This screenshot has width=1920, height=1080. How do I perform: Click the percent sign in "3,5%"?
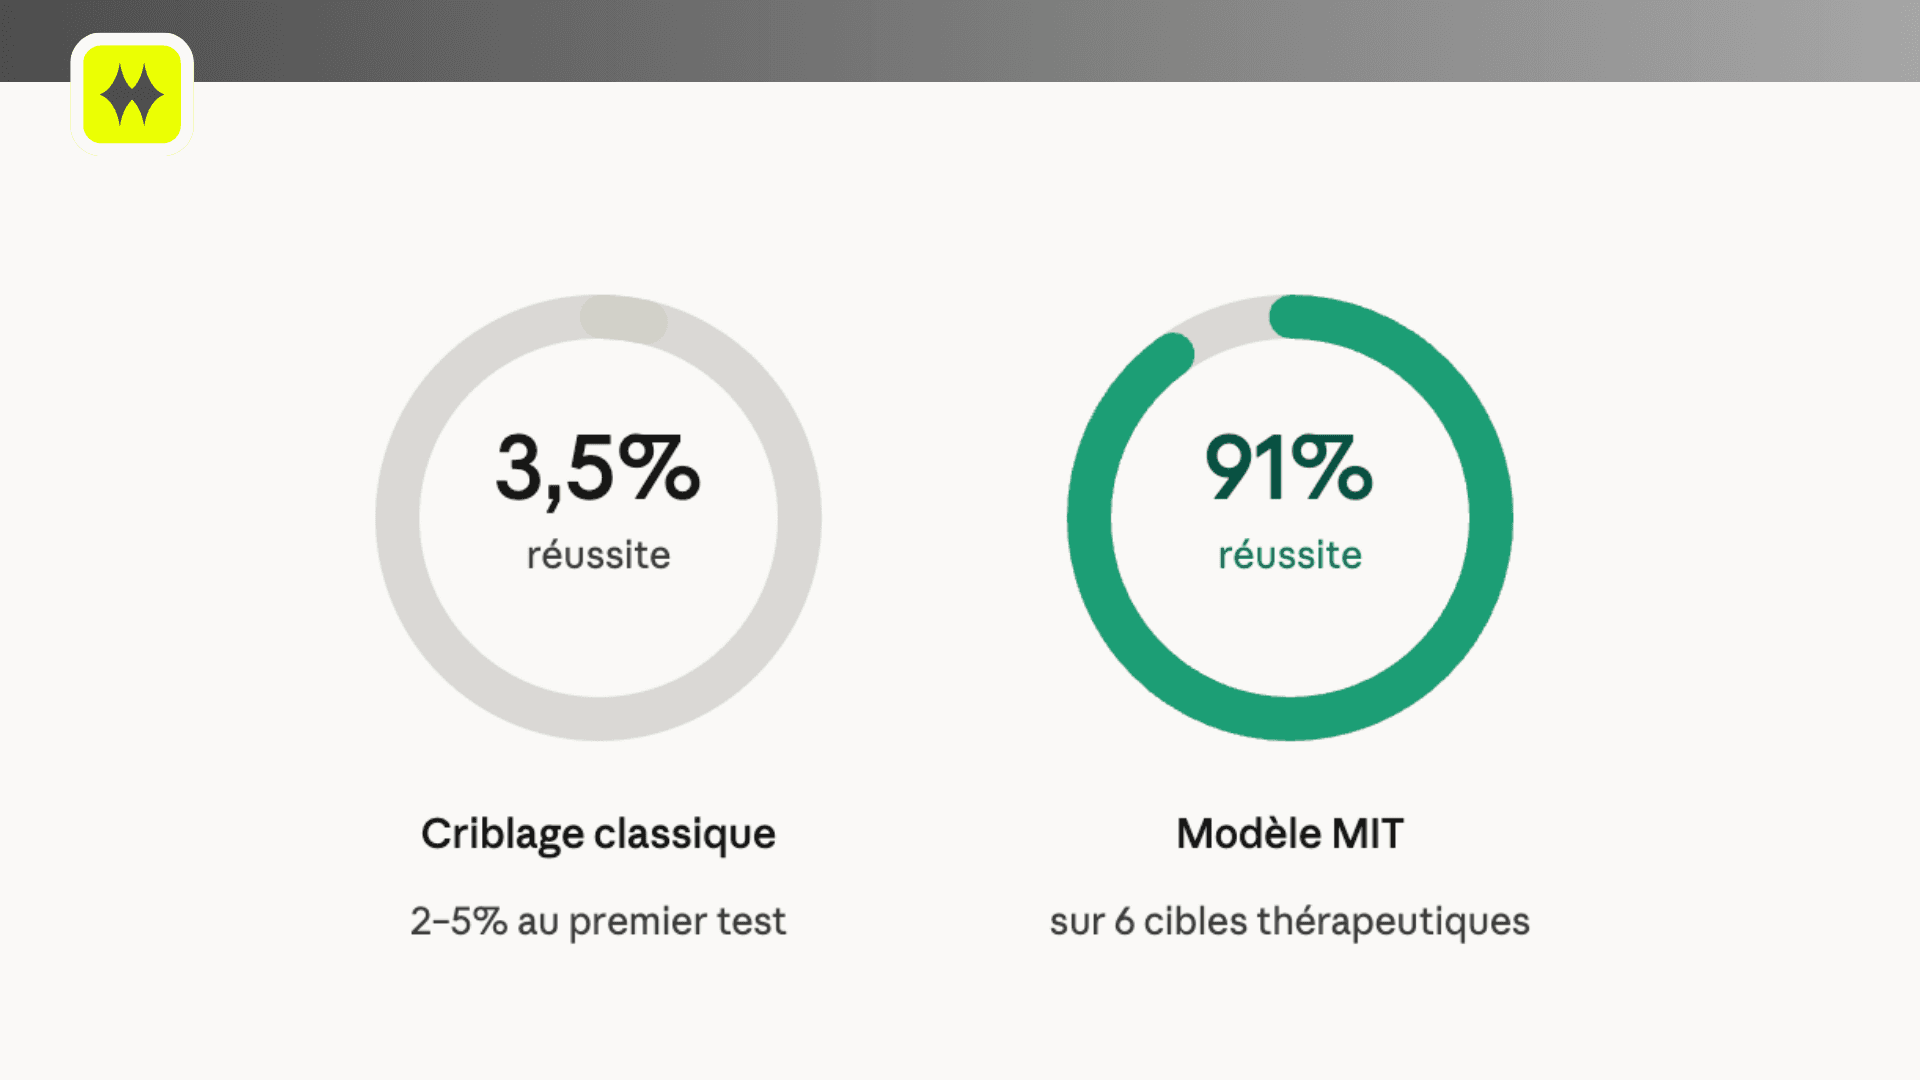658,467
